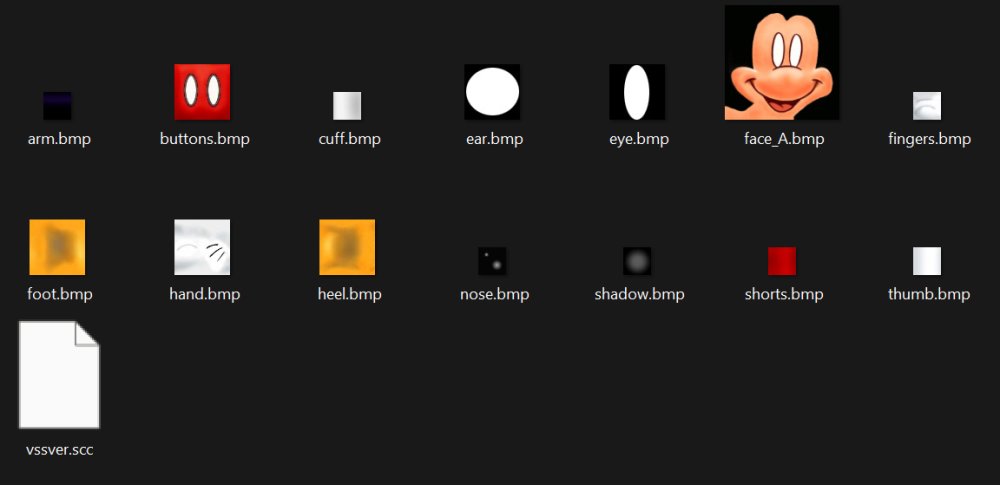Select the foot.bmp orange thumbnail
The height and width of the screenshot is (485, 1000).
click(x=57, y=247)
